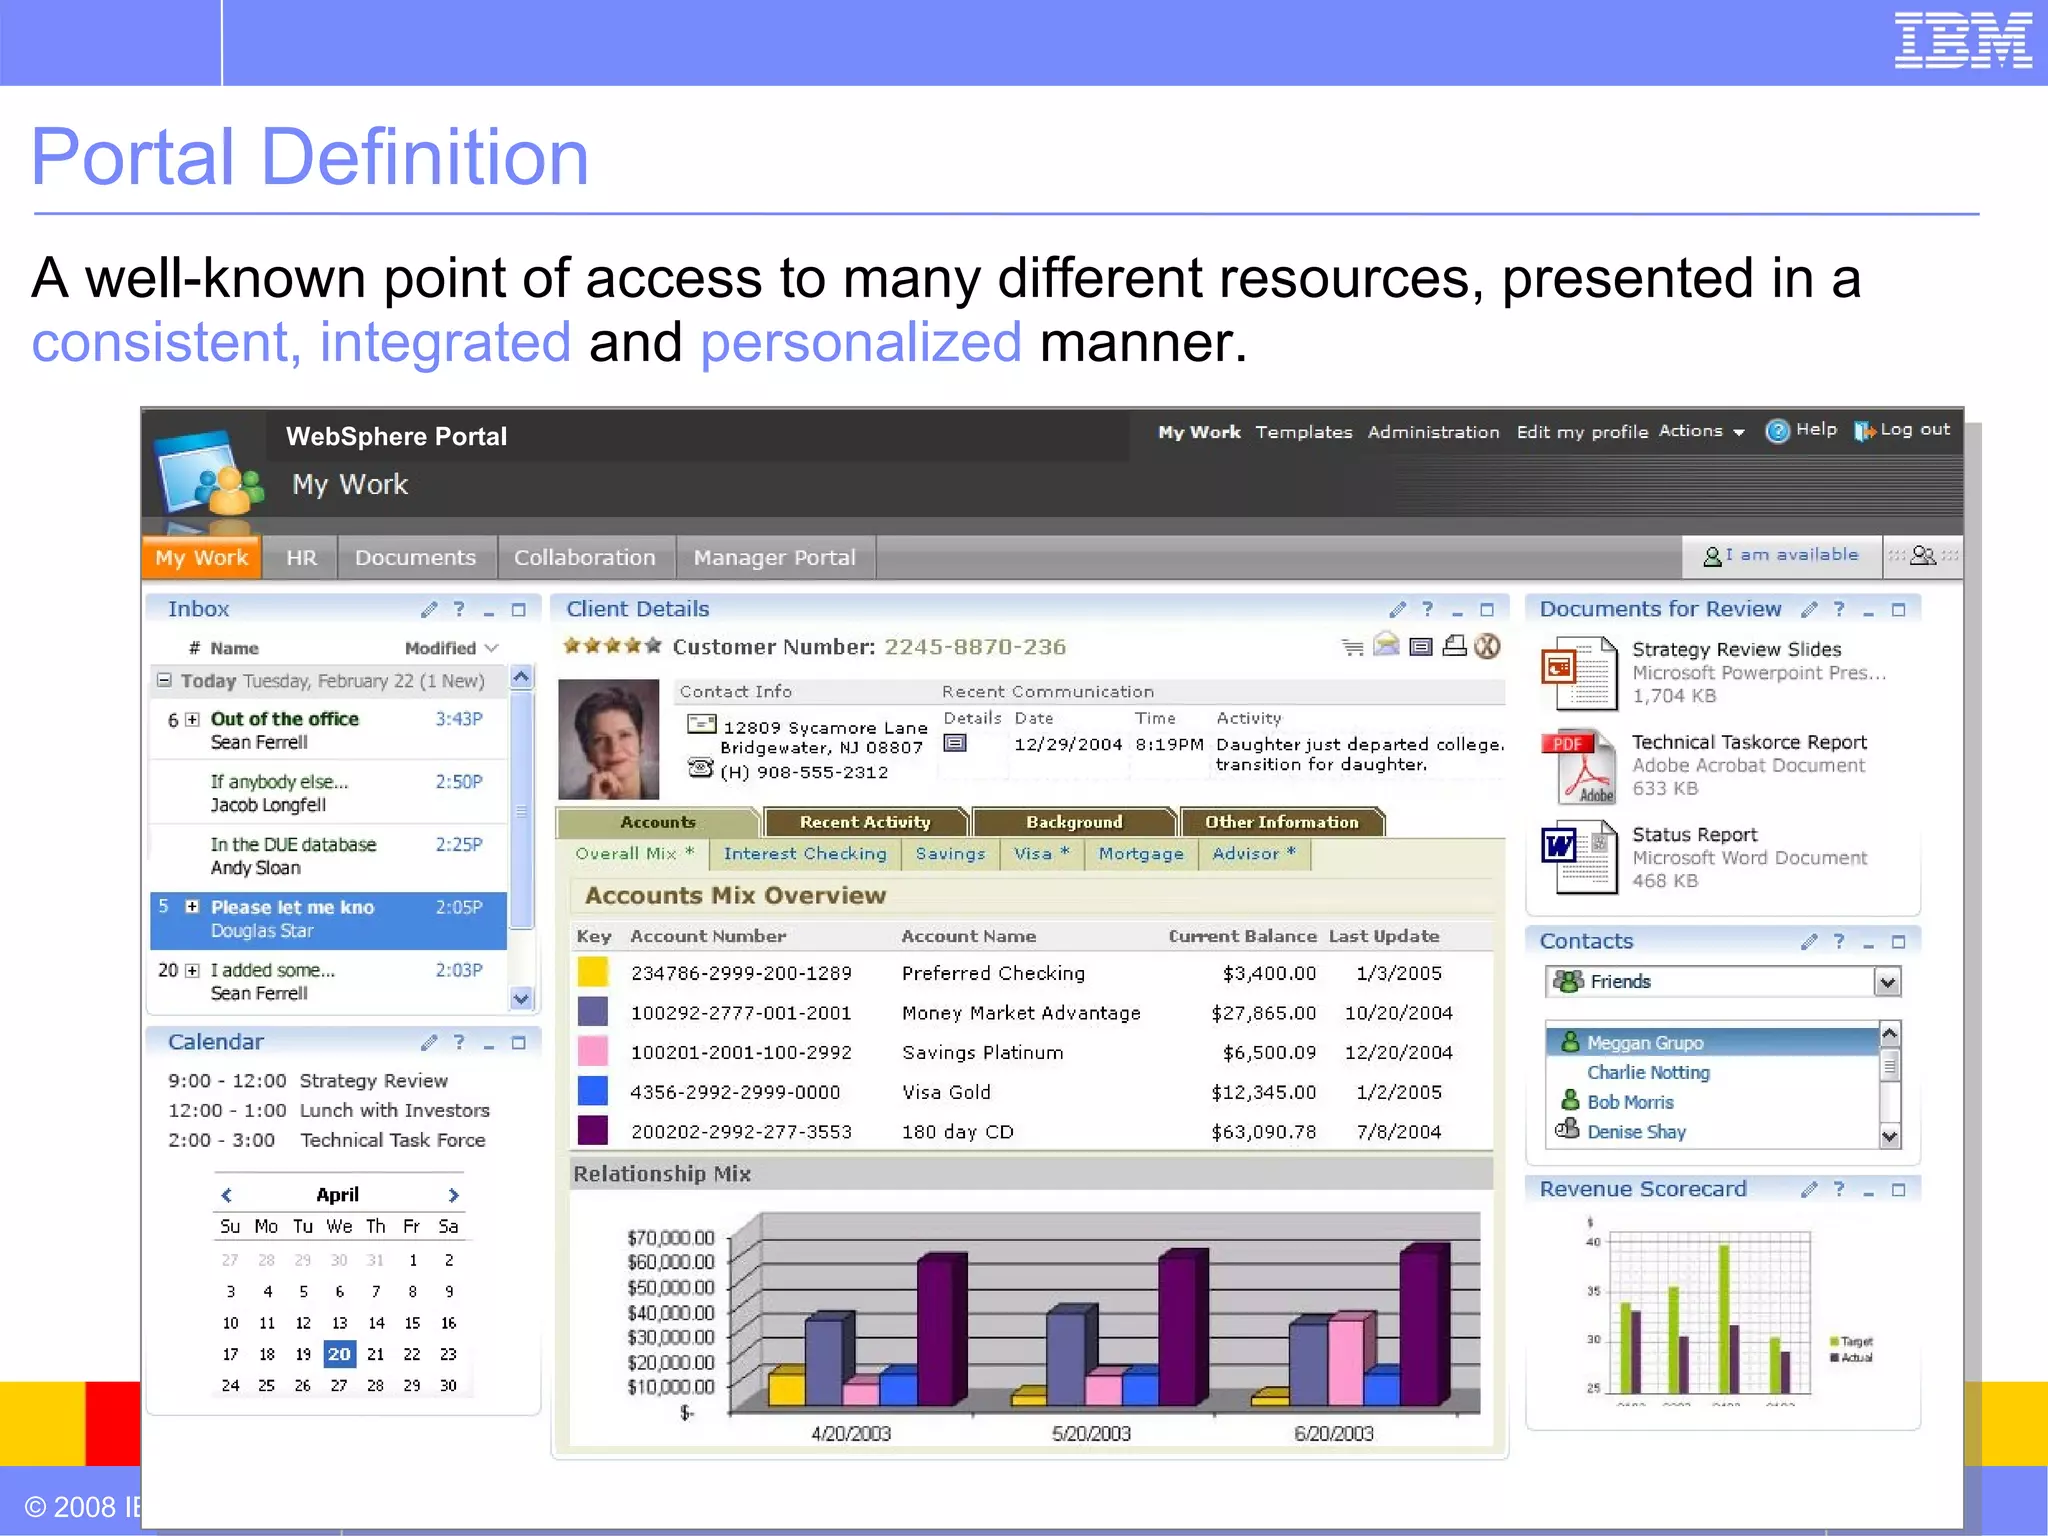Open the Actions dropdown menu
This screenshot has height=1536, width=2048.
tap(1701, 431)
